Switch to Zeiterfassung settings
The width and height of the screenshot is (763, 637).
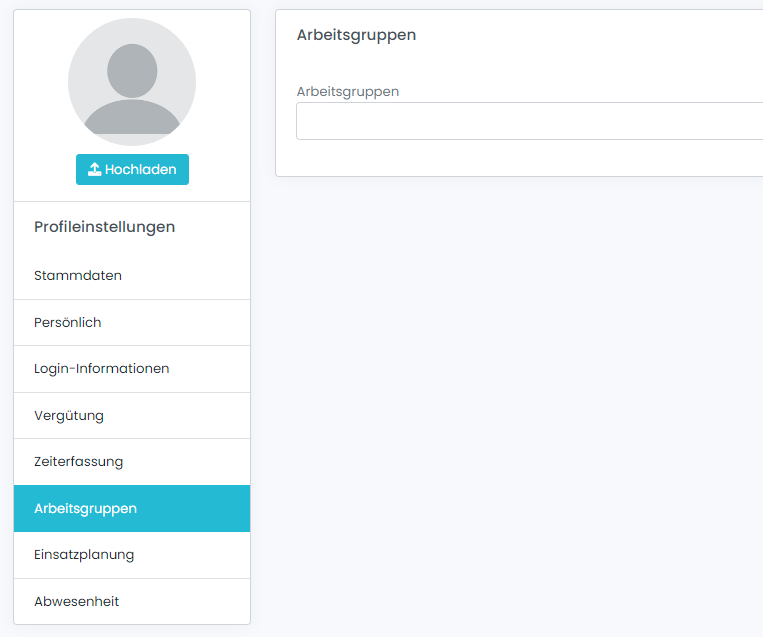point(78,462)
